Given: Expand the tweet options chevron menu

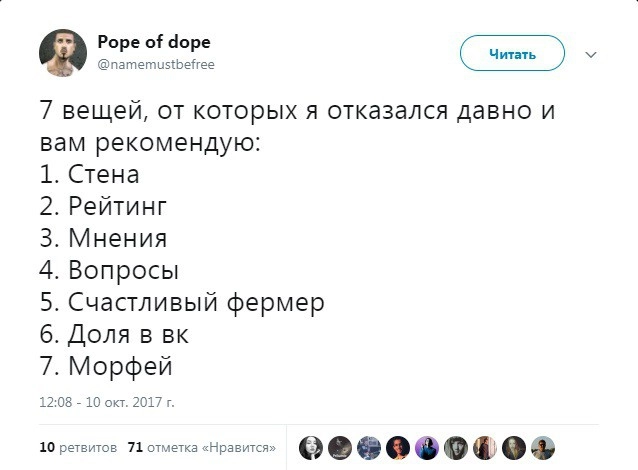Looking at the screenshot, I should click(x=590, y=54).
